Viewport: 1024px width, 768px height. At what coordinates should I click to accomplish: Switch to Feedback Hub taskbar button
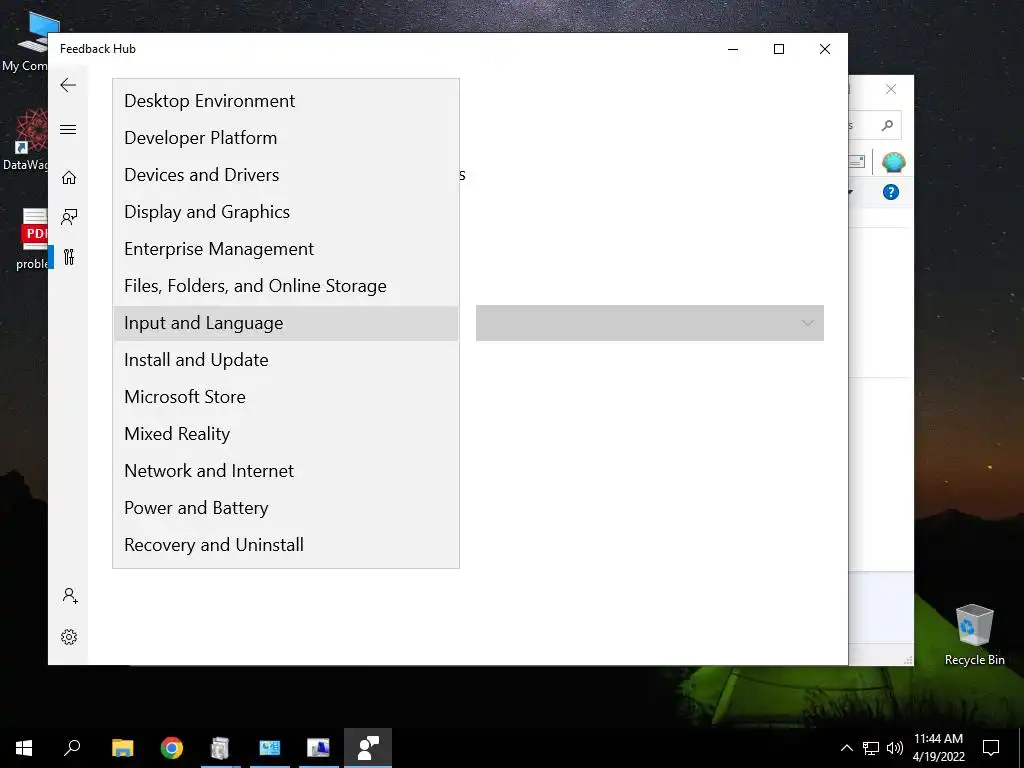(x=368, y=748)
